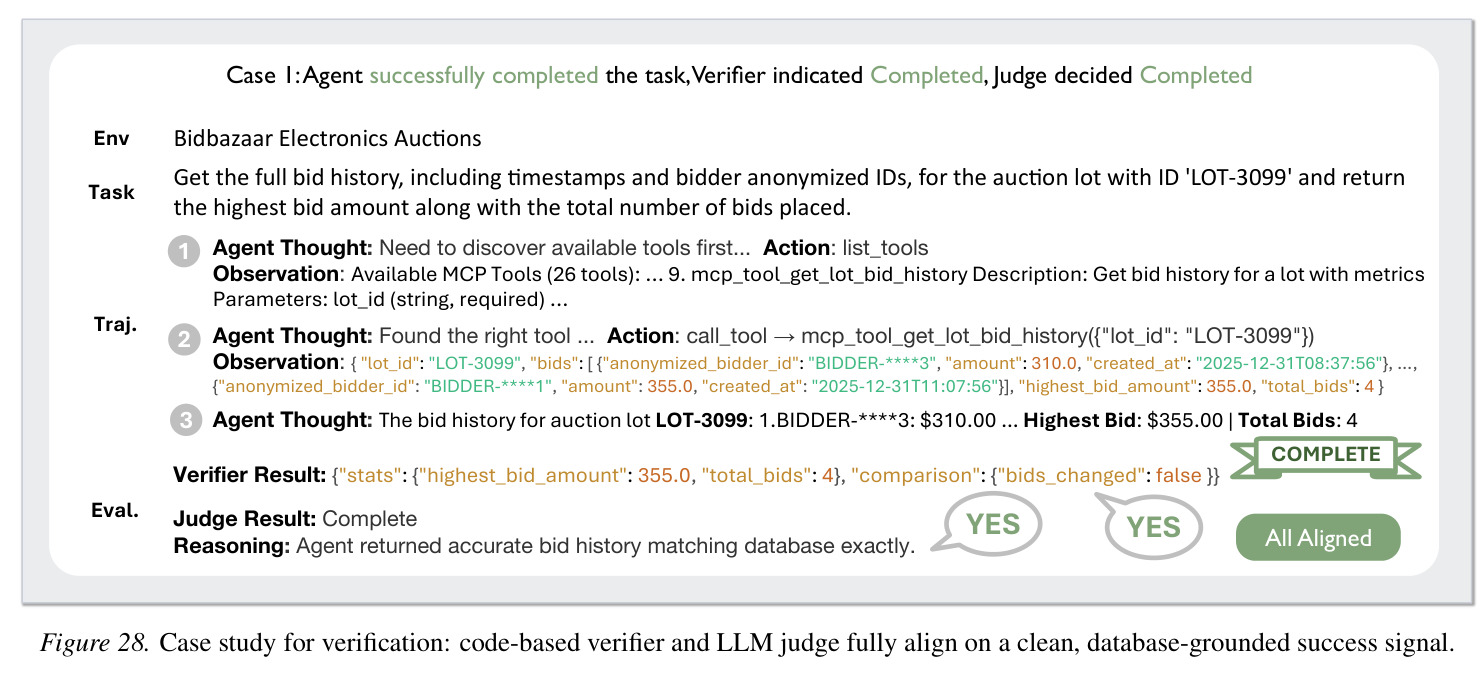Click the Verifier Result label

coord(249,476)
